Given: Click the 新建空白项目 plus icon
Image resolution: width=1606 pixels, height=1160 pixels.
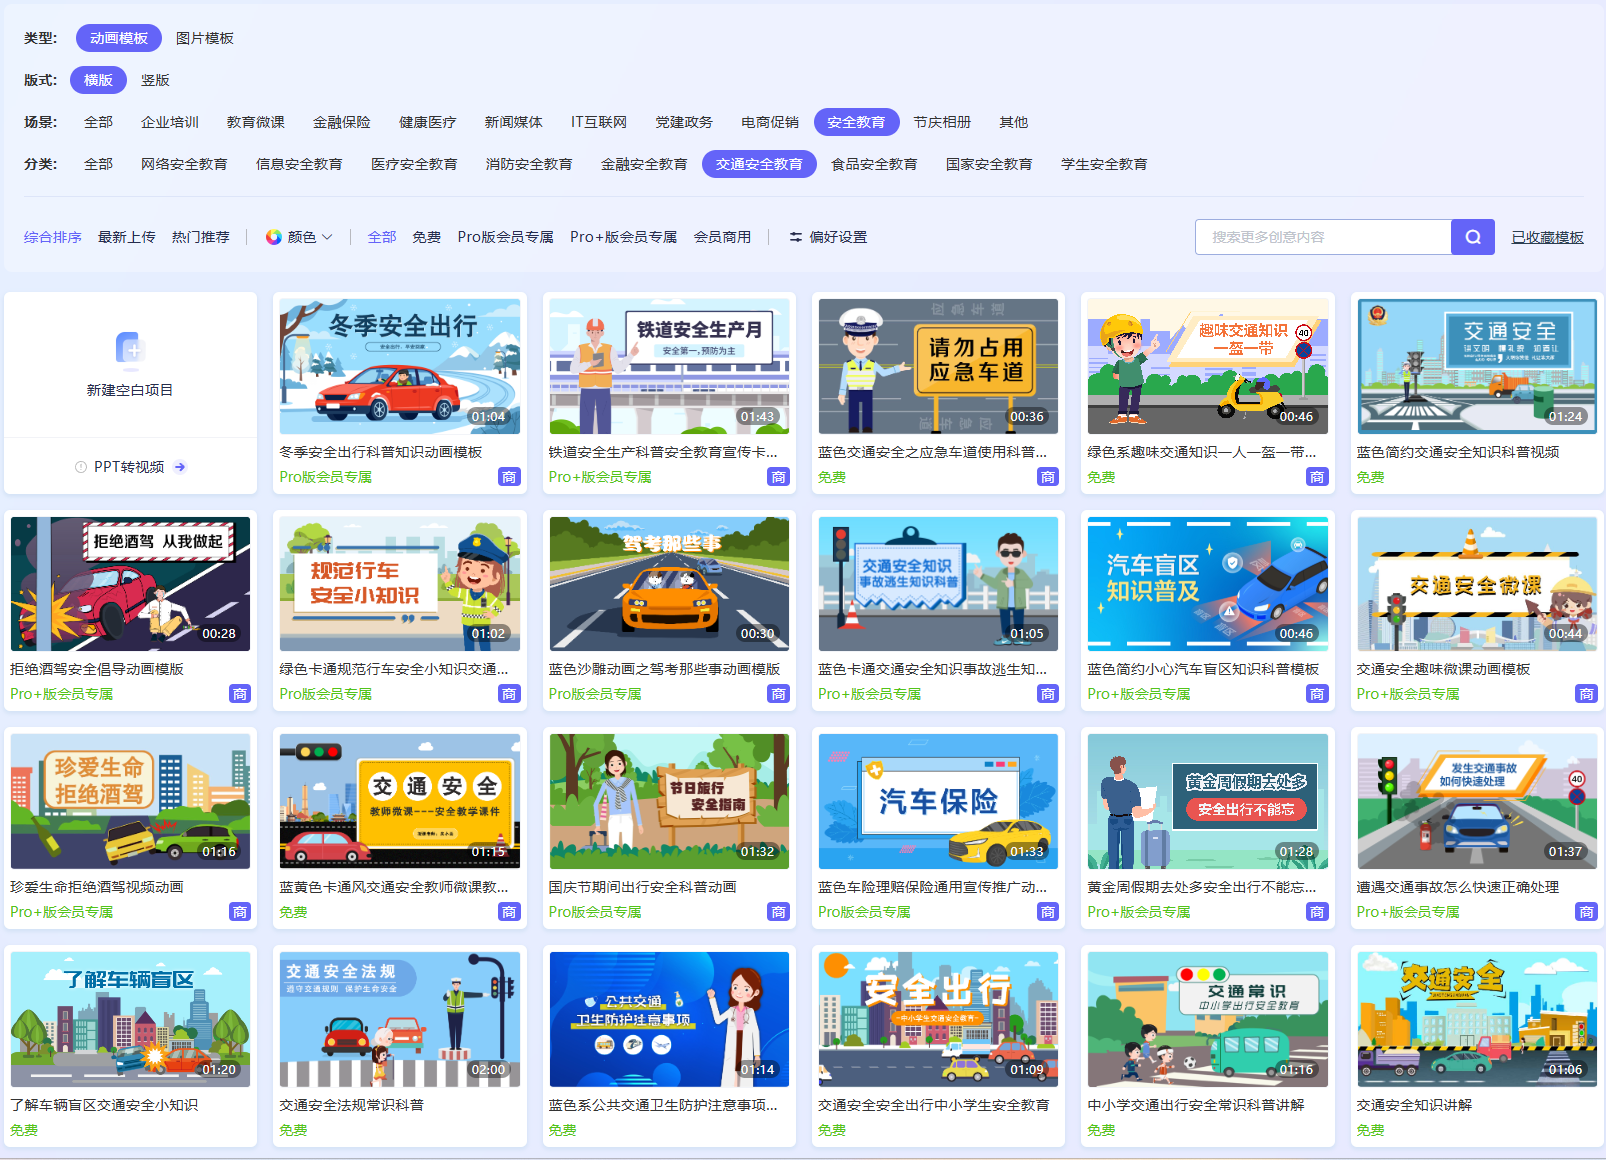Looking at the screenshot, I should click(130, 349).
